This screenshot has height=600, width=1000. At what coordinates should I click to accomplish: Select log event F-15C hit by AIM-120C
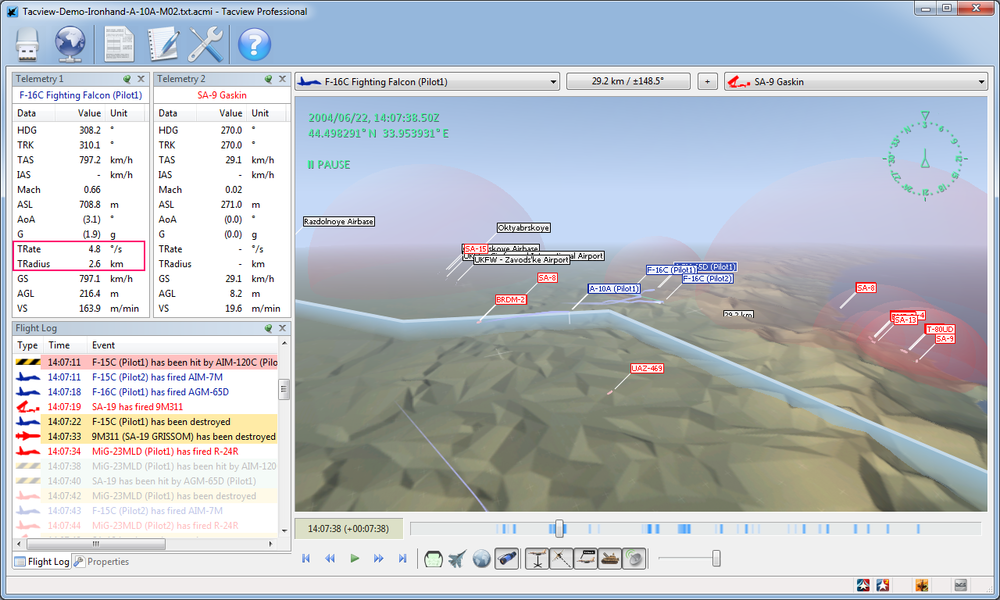pos(146,362)
